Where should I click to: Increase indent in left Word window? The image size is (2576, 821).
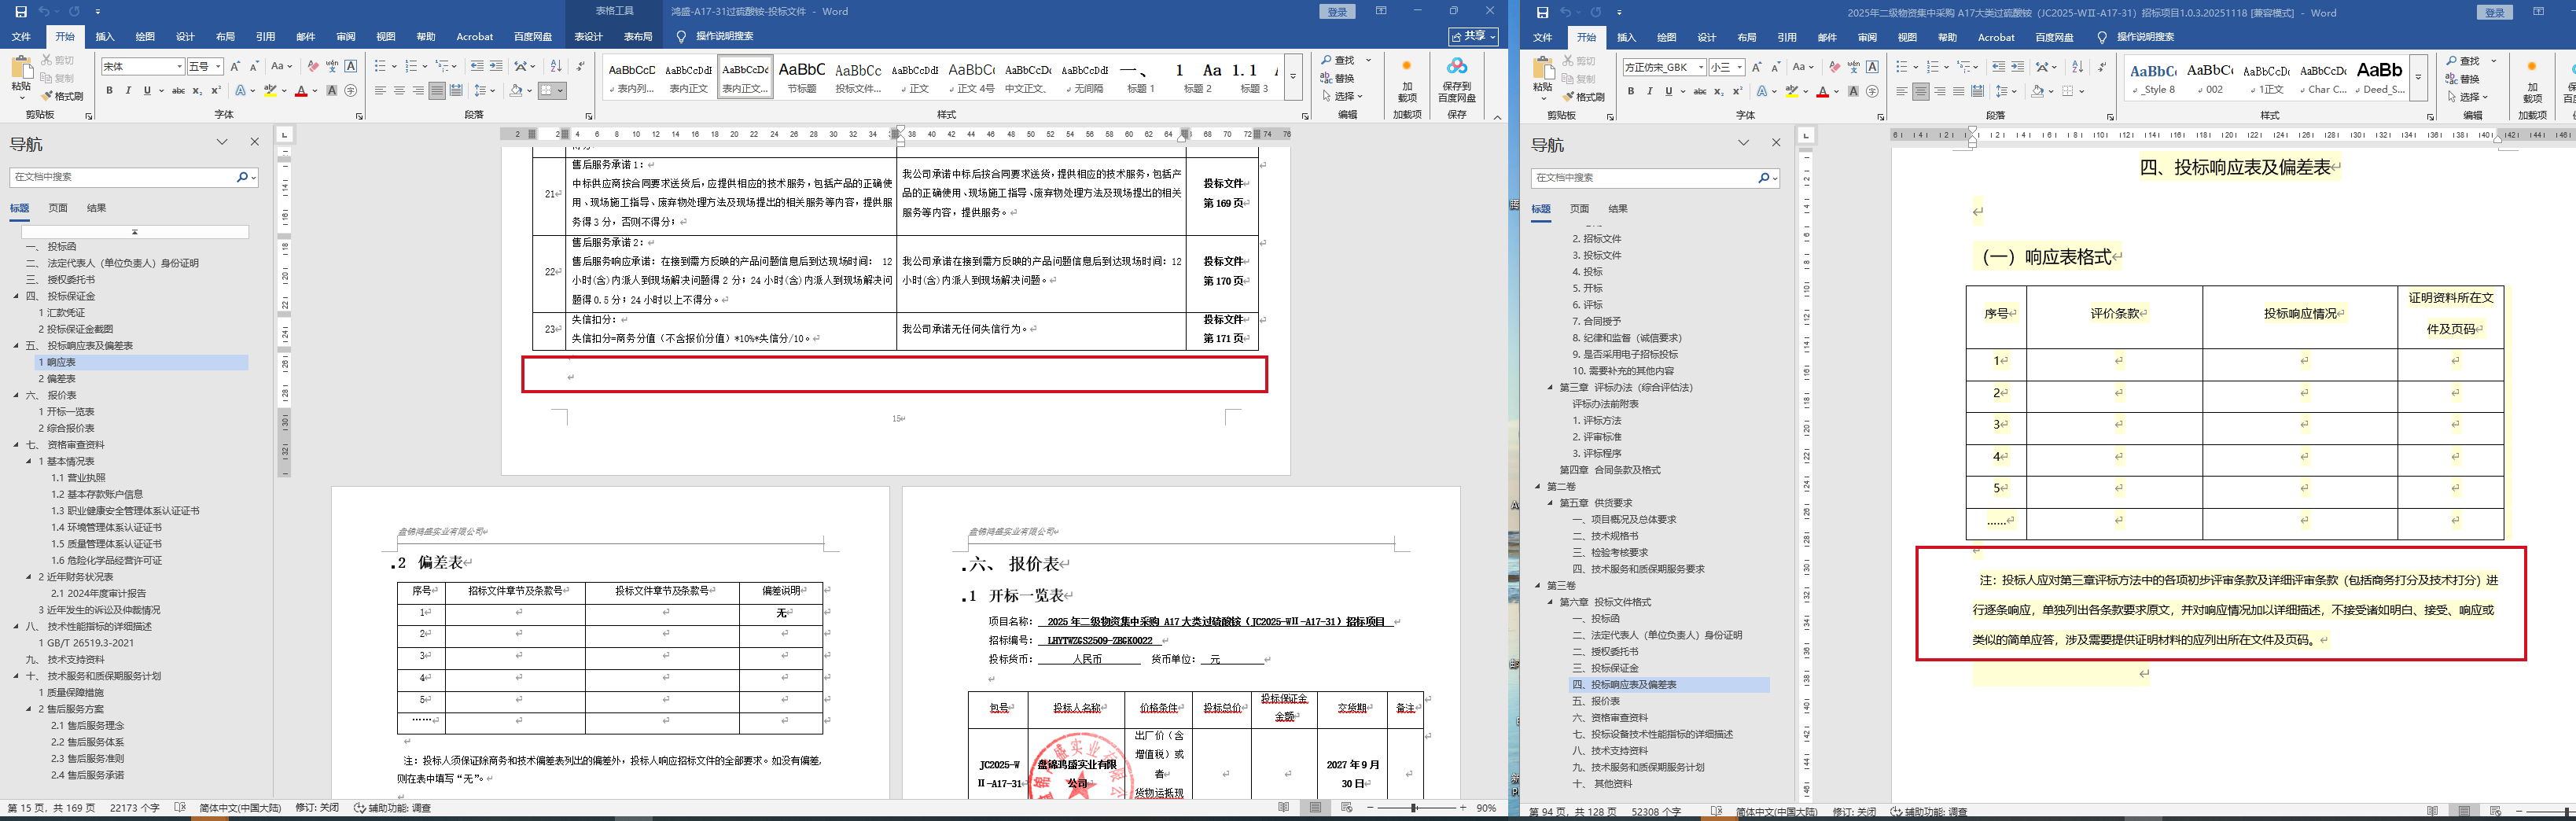point(496,66)
